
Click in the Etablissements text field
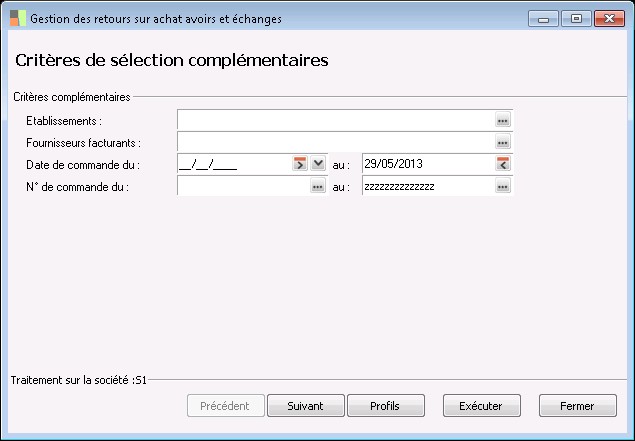(335, 120)
